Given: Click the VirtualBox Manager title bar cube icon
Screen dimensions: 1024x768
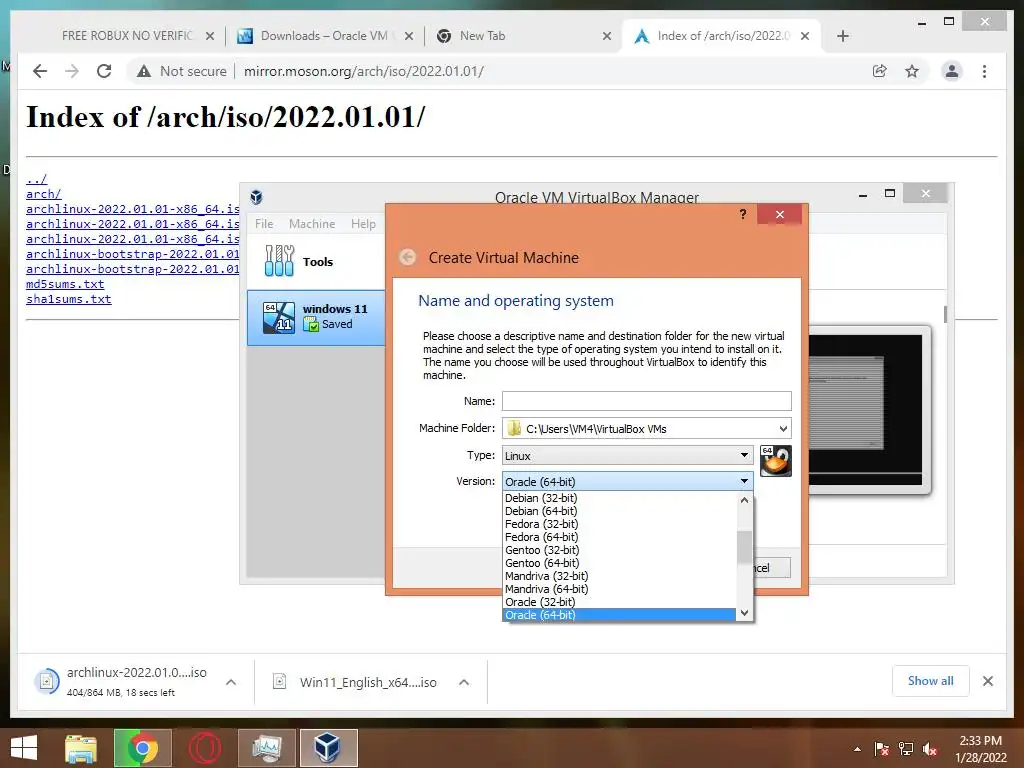Looking at the screenshot, I should coord(256,197).
